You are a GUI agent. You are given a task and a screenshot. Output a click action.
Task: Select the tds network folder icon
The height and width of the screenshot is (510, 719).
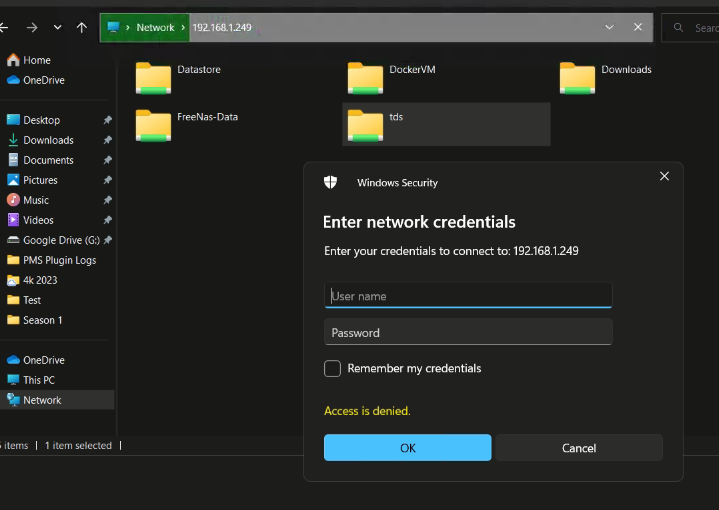pos(365,124)
